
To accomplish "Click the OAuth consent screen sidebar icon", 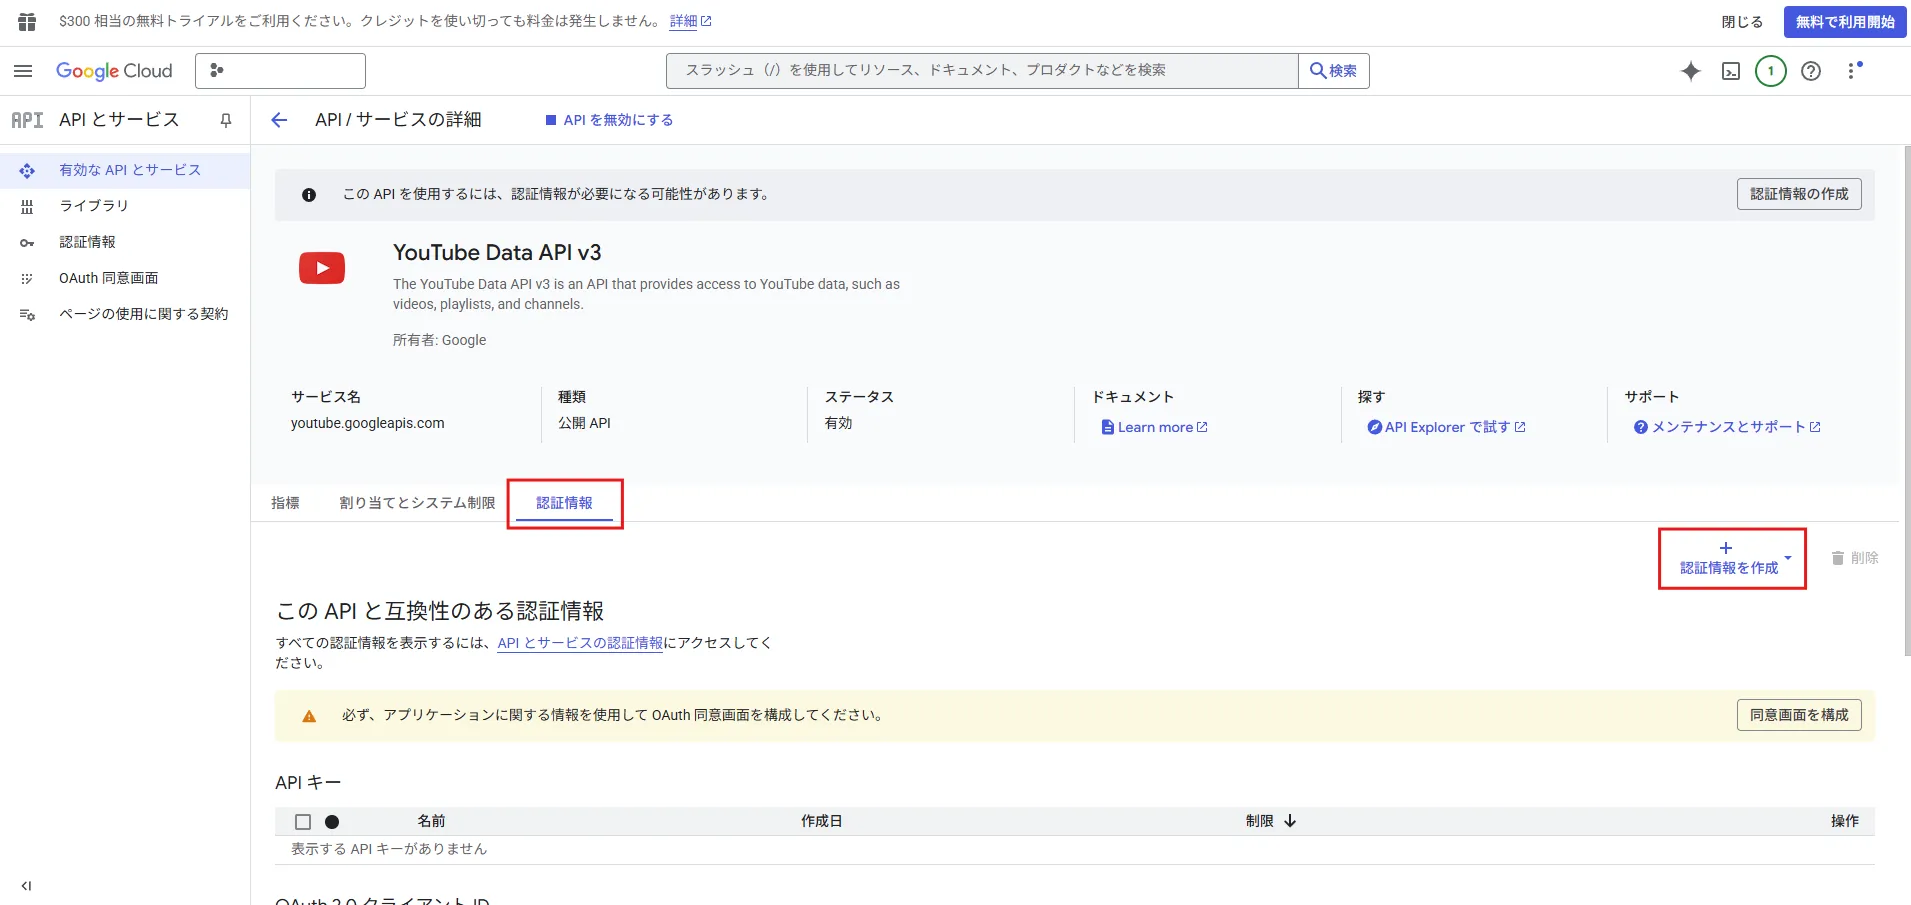I will [27, 279].
